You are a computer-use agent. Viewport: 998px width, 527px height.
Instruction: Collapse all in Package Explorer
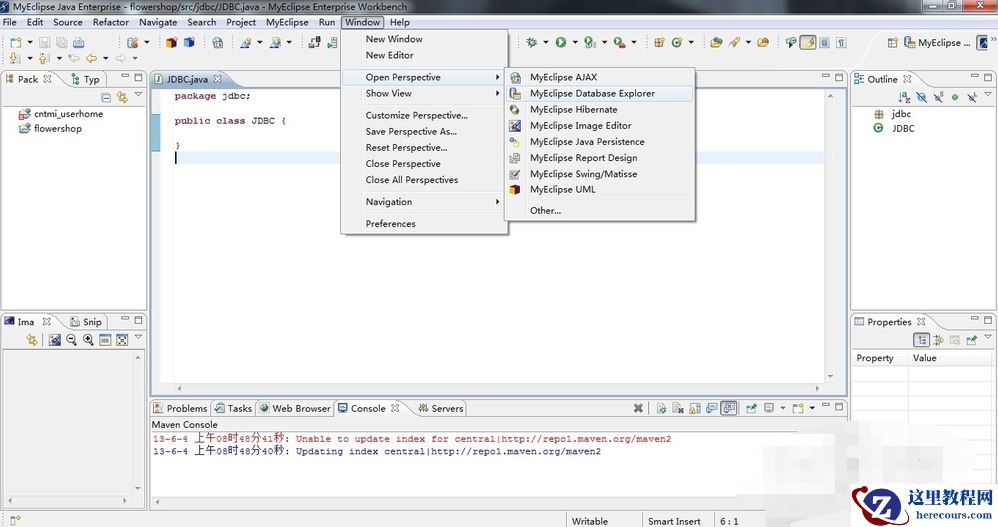click(x=106, y=97)
